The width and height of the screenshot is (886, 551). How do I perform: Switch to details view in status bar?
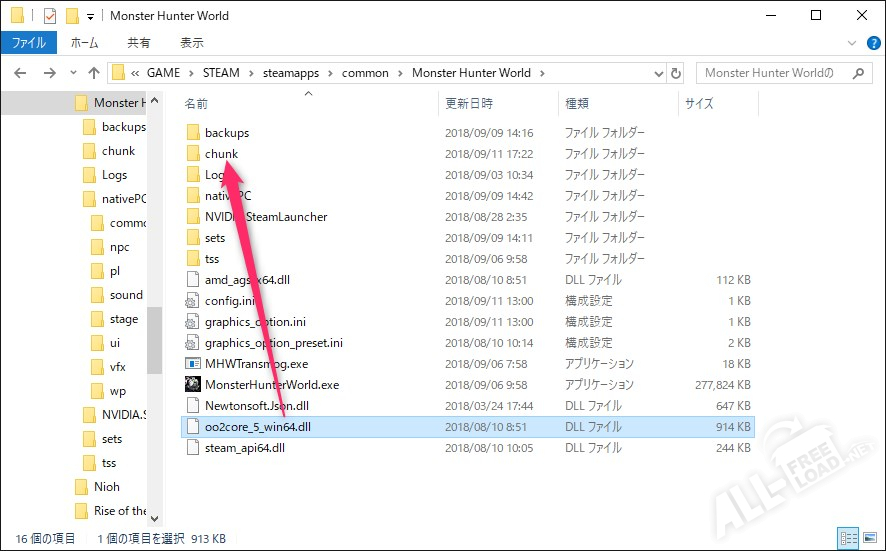(x=848, y=538)
